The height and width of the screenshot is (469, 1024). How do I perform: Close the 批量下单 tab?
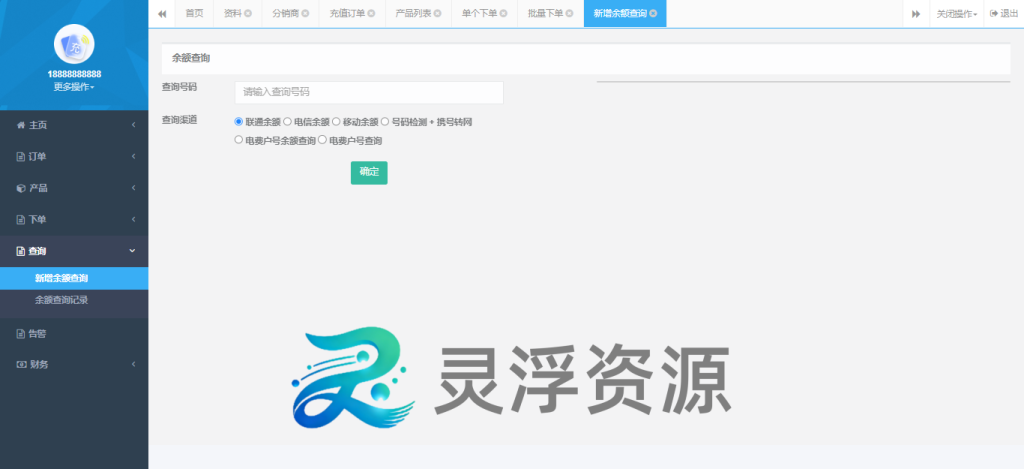569,14
